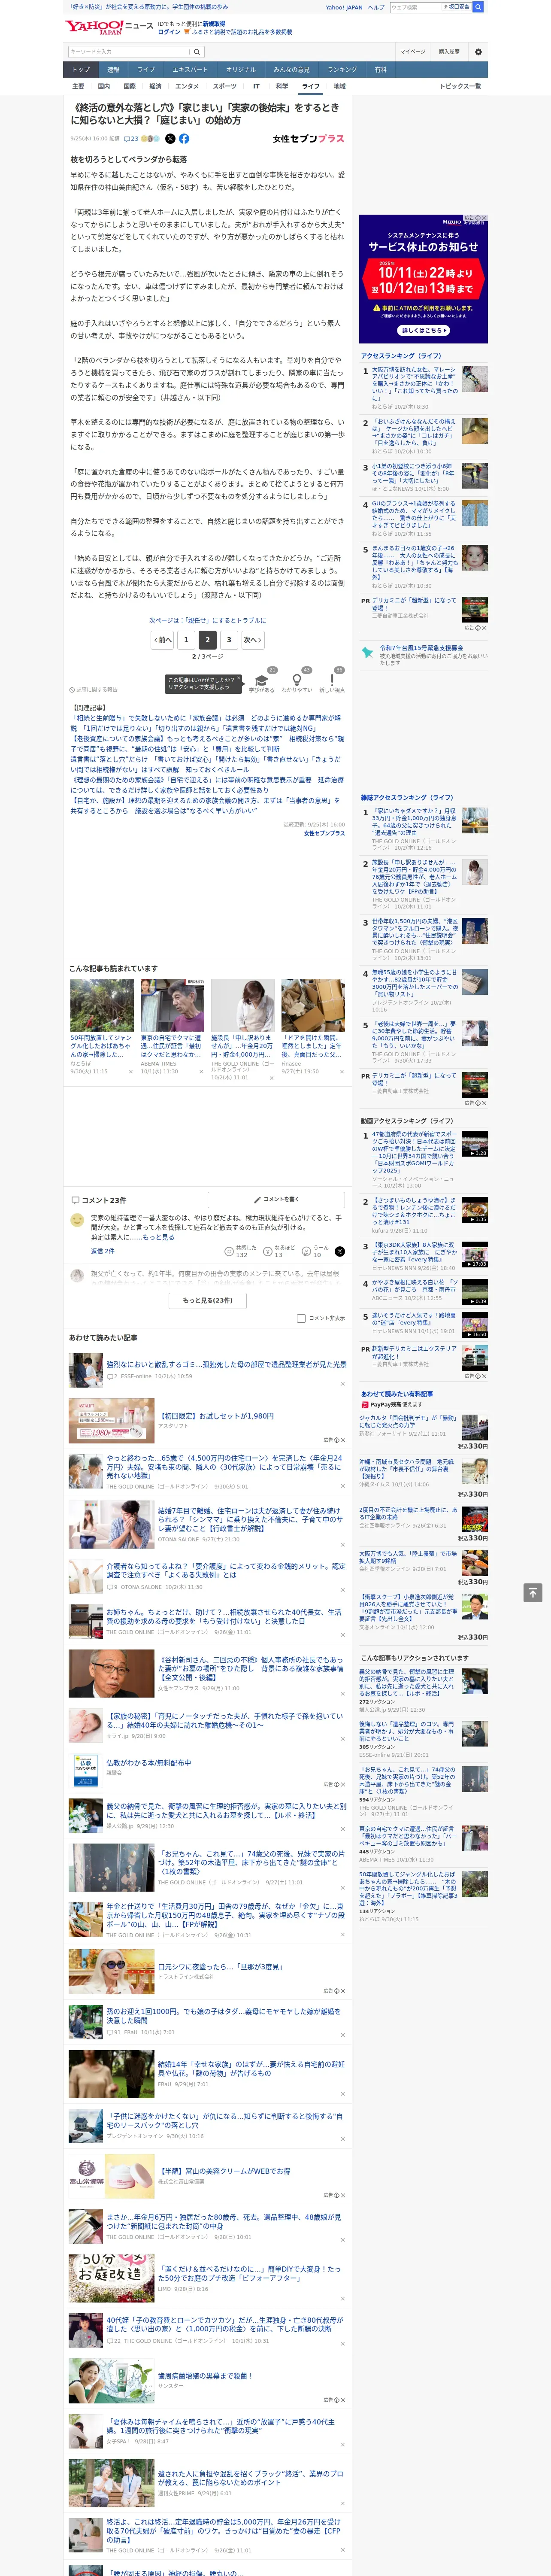Open the みんなの意見 navigation tab

[291, 70]
